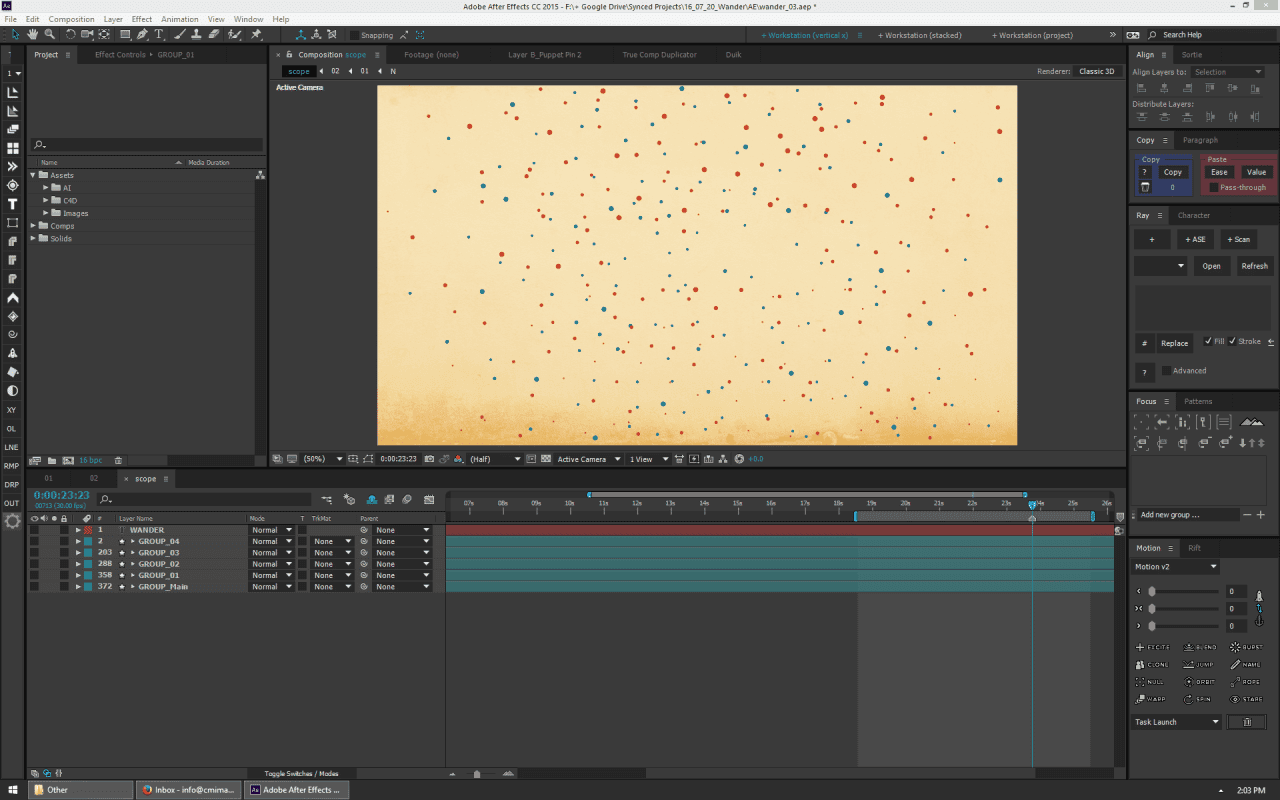Viewport: 1280px width, 800px height.
Task: Click the Replace button in the Ray panel
Action: click(x=1175, y=342)
